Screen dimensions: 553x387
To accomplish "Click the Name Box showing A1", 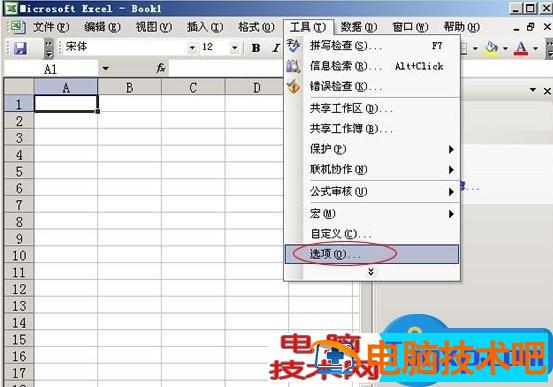I will pos(51,68).
